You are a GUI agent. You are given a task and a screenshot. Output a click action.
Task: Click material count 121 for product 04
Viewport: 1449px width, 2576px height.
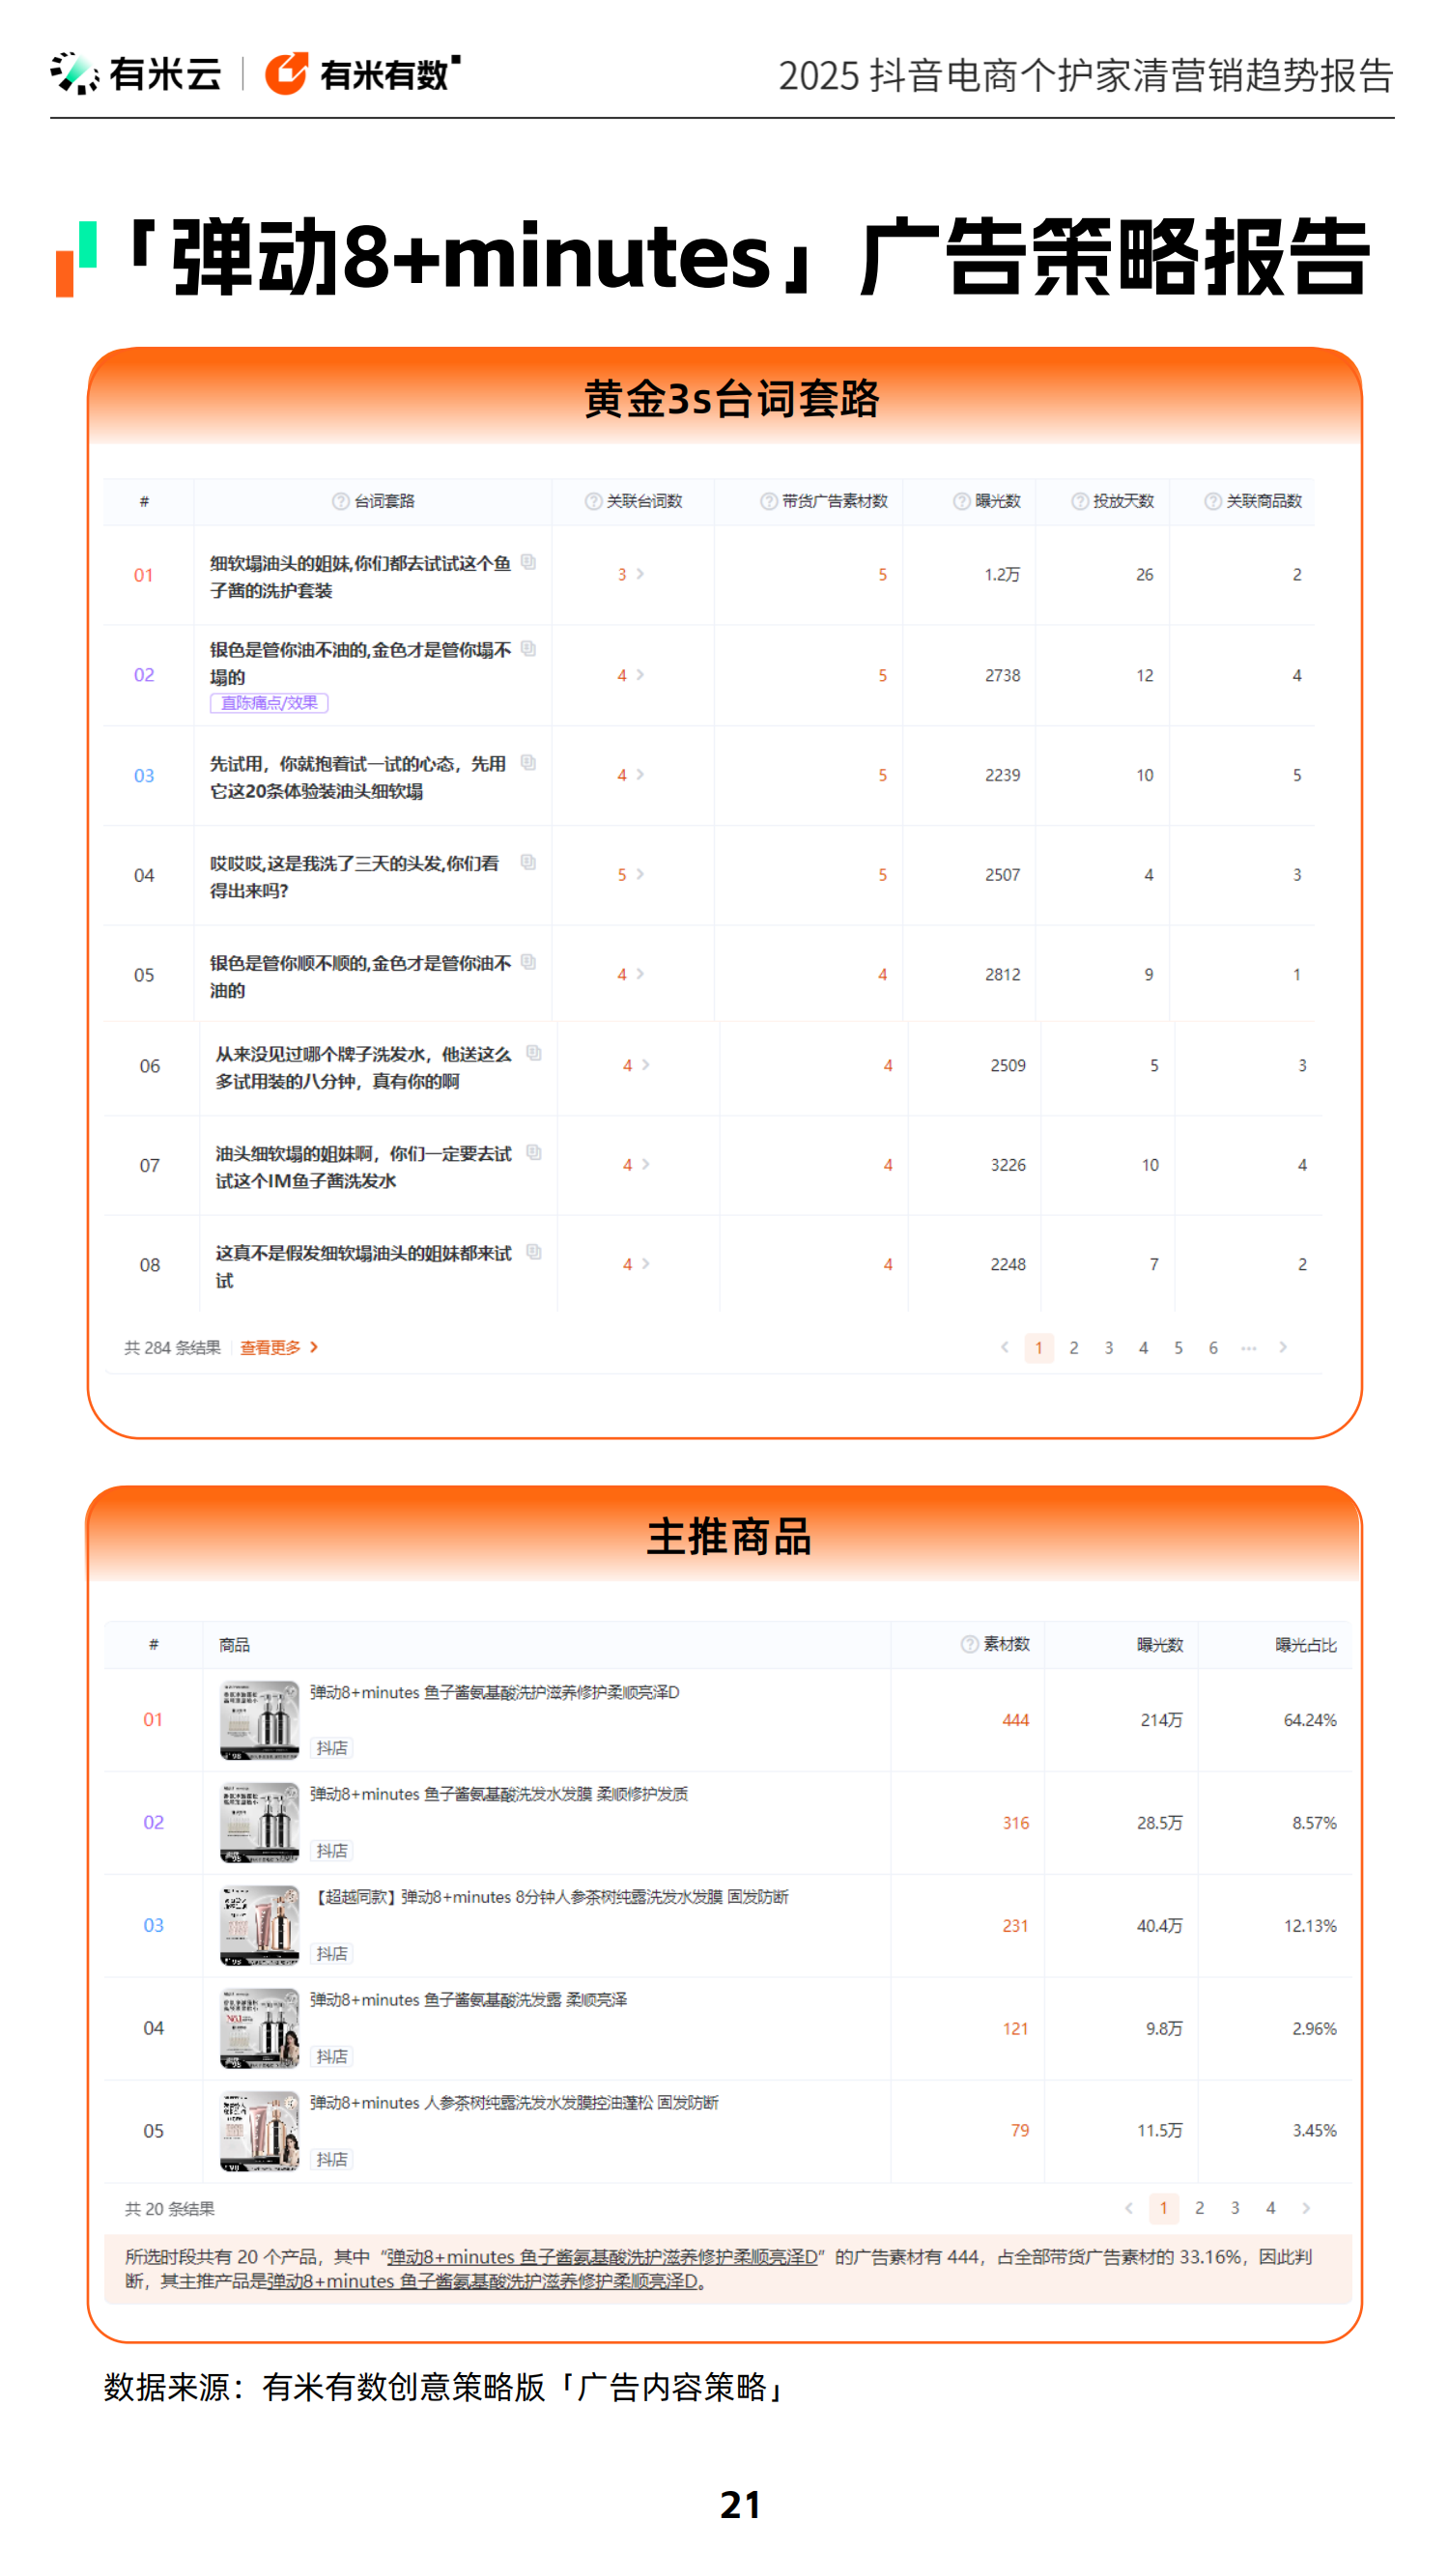click(x=1016, y=2029)
